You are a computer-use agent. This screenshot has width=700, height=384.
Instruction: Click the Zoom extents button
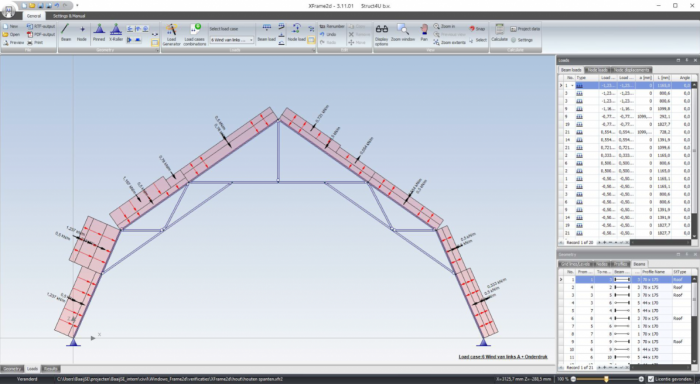[x=449, y=42]
